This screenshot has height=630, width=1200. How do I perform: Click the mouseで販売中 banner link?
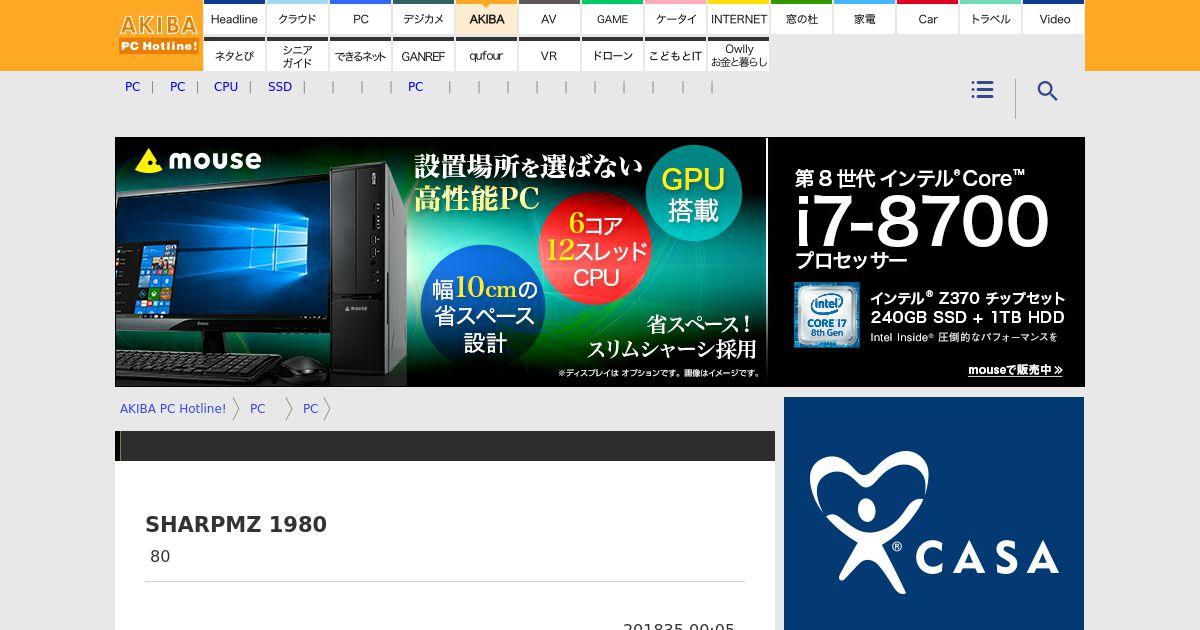point(1015,370)
